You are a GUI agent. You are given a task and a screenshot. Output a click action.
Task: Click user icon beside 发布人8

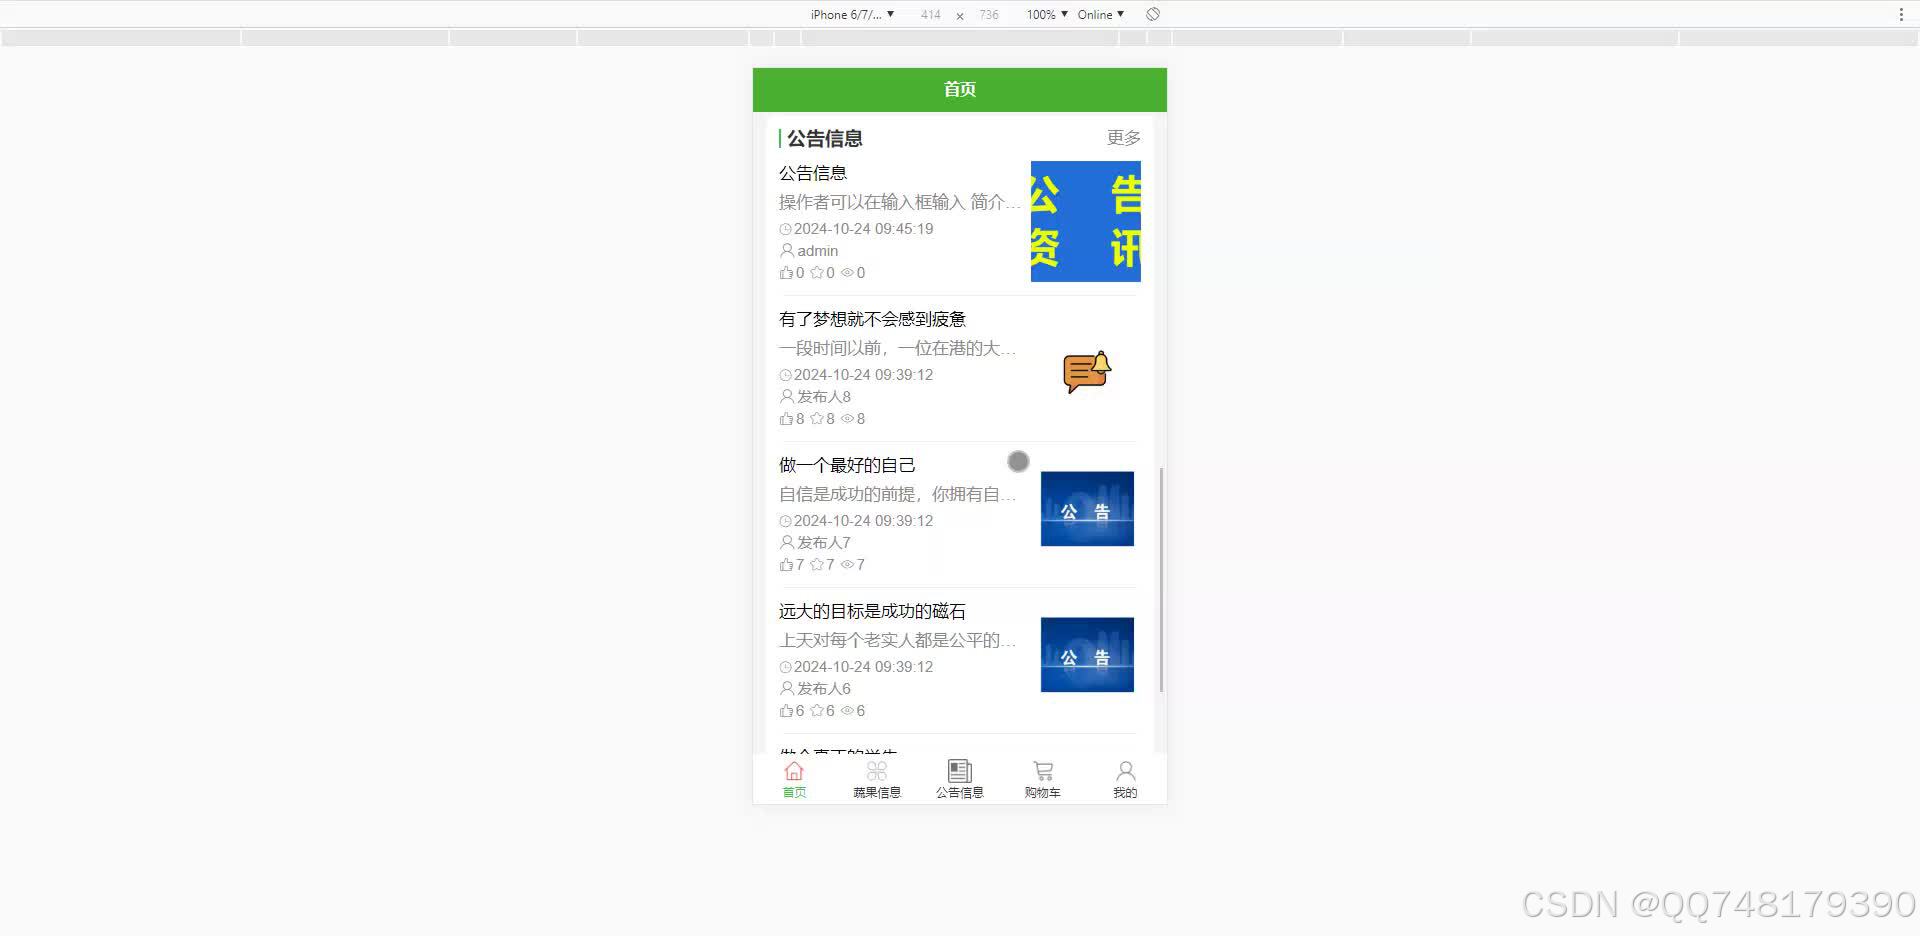(787, 397)
